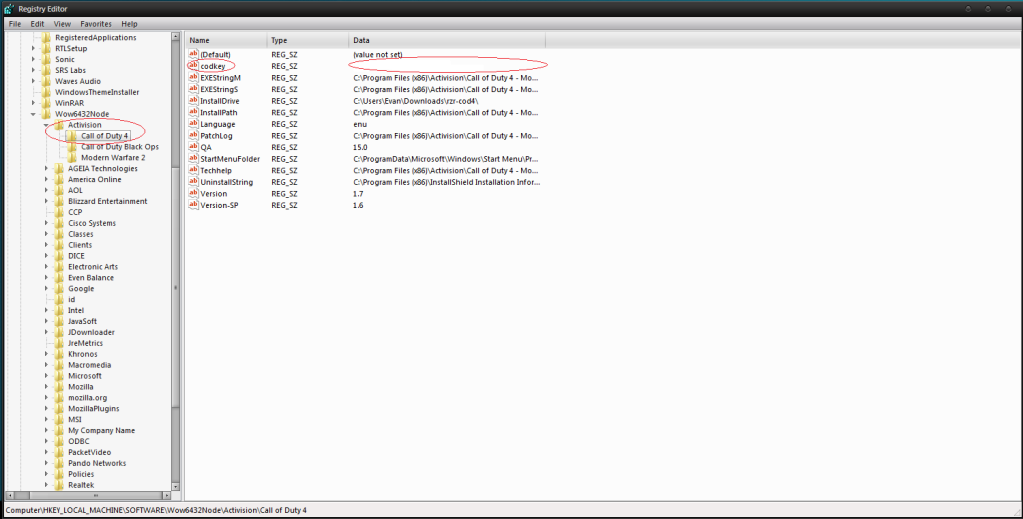Open the Help menu
Screen dimensions: 1023x519
[129, 24]
